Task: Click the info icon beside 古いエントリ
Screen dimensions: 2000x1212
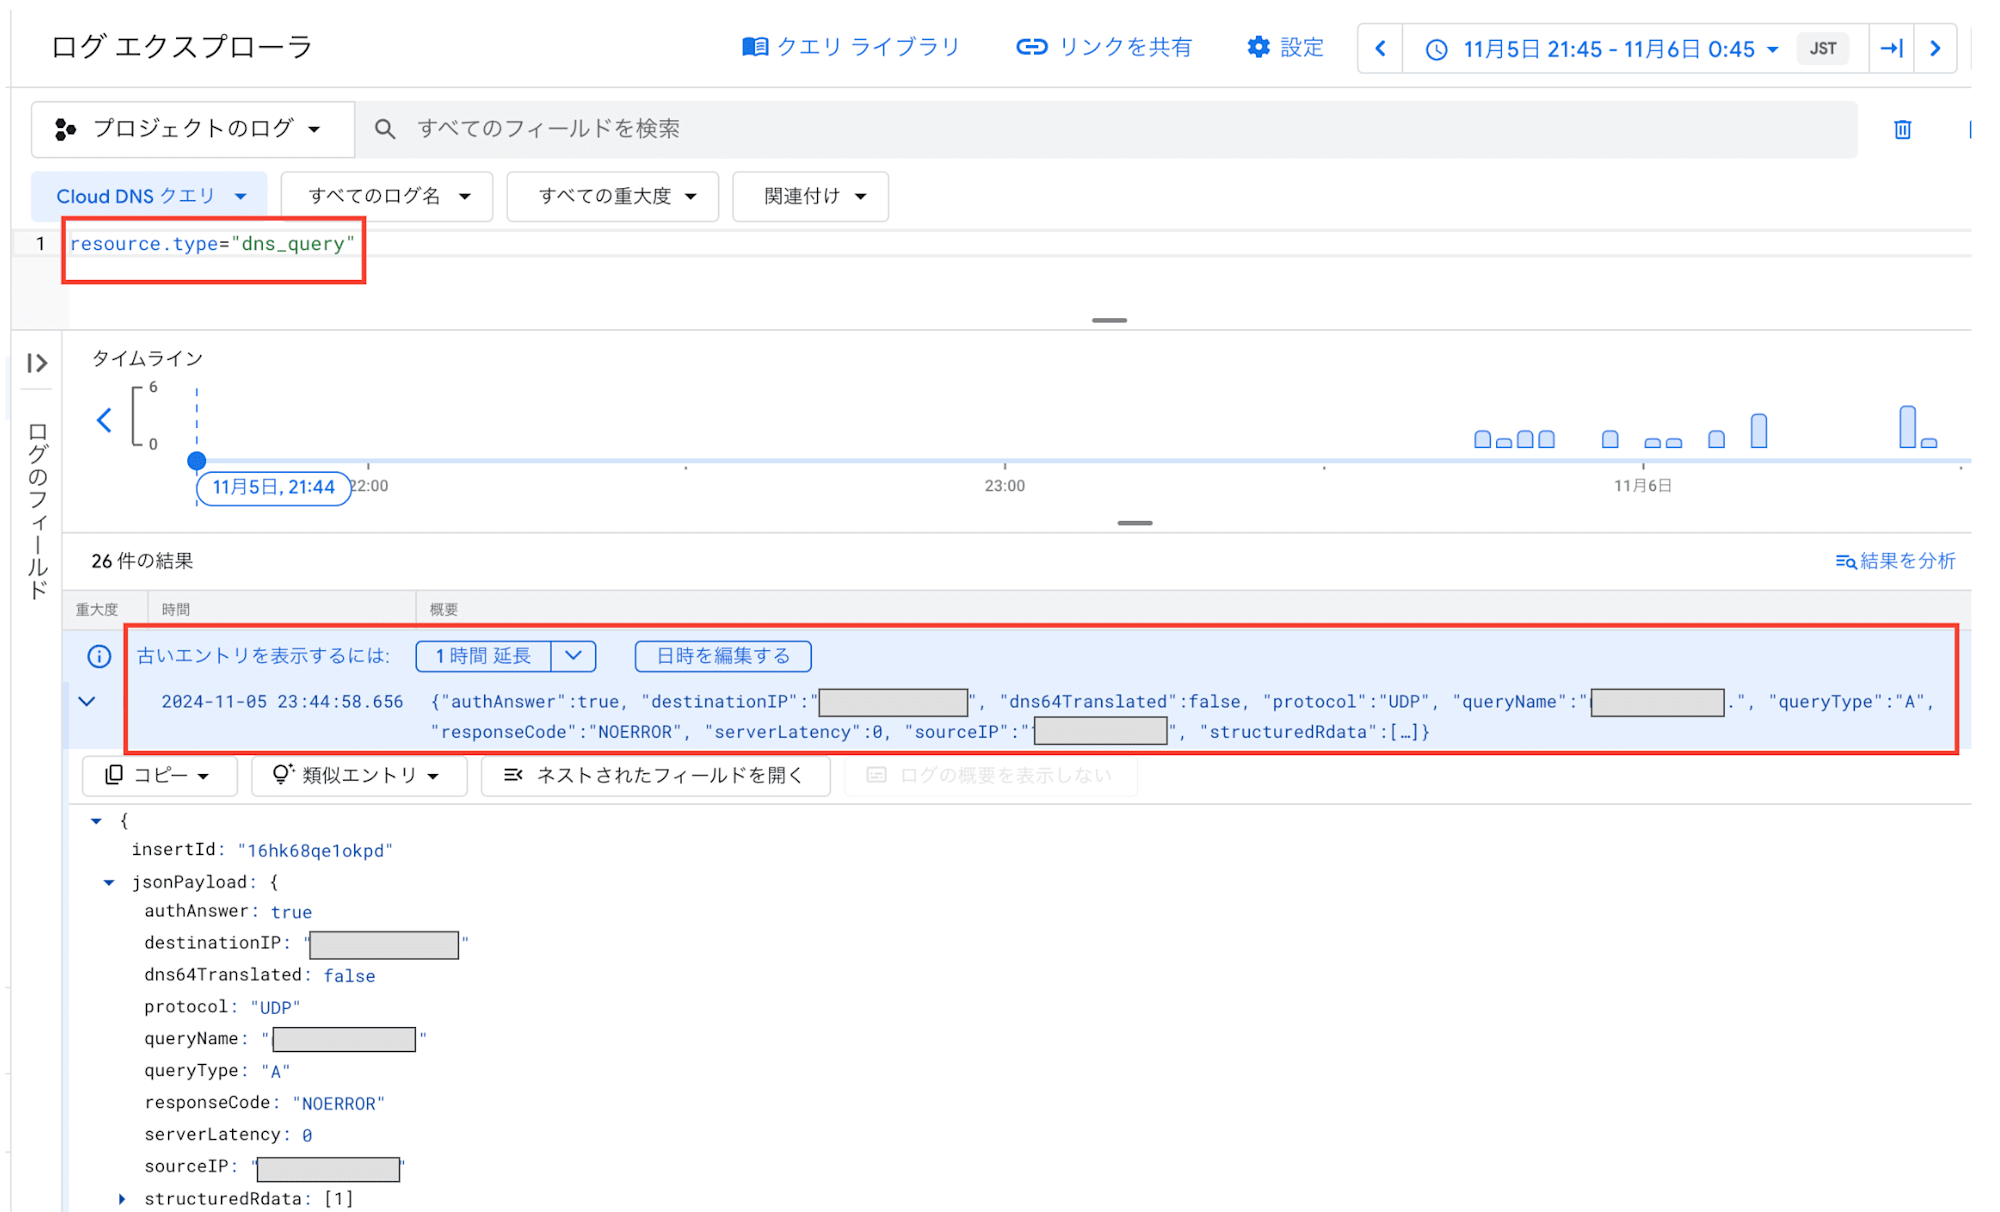Action: (99, 656)
